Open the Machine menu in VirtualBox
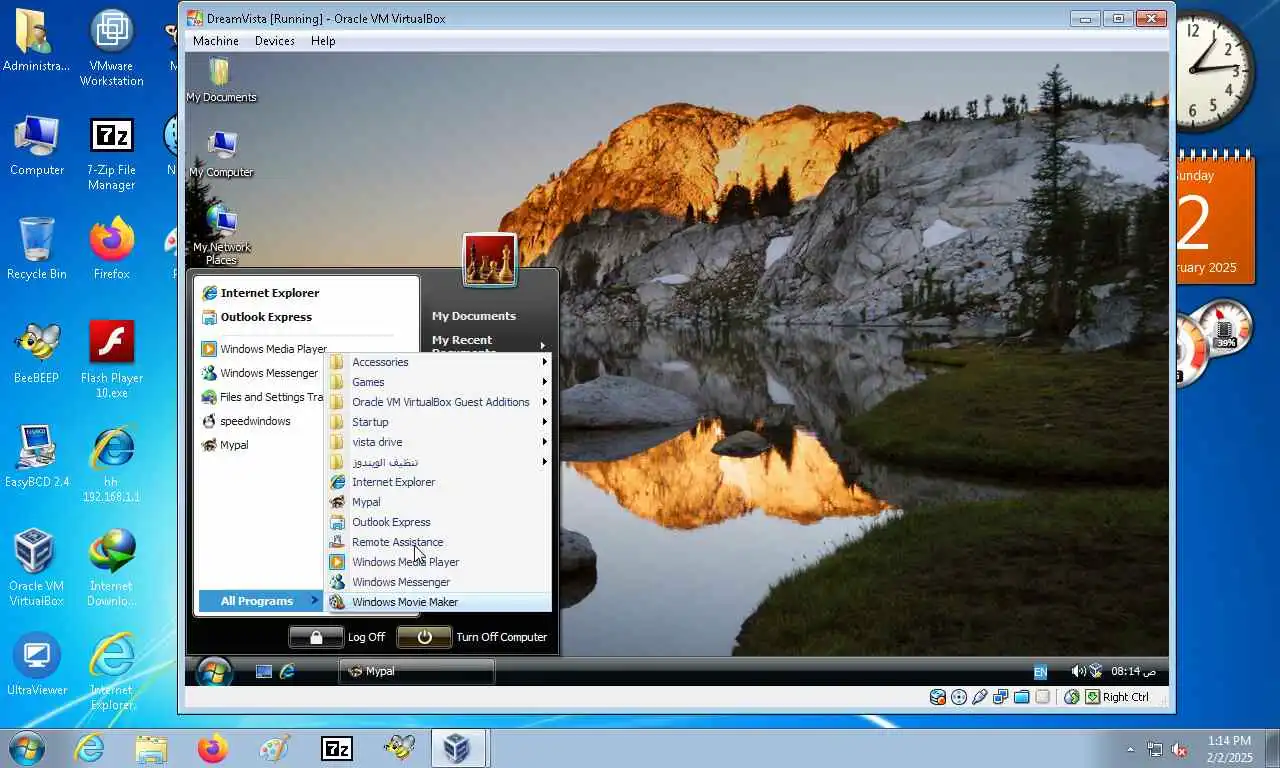This screenshot has width=1280, height=768. click(215, 41)
